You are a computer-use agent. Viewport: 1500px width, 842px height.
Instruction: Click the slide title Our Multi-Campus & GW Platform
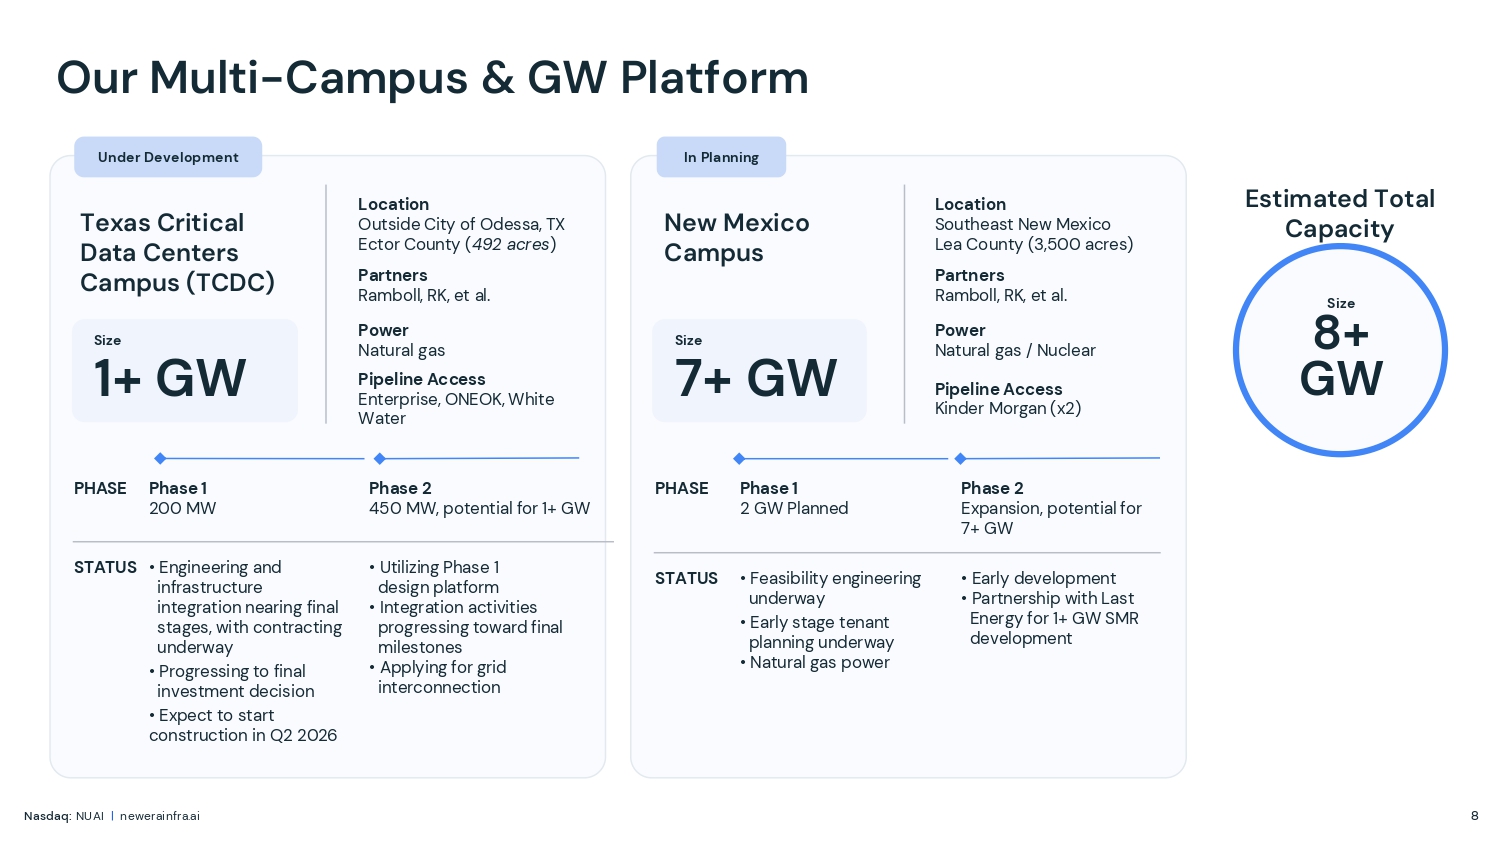pos(432,78)
